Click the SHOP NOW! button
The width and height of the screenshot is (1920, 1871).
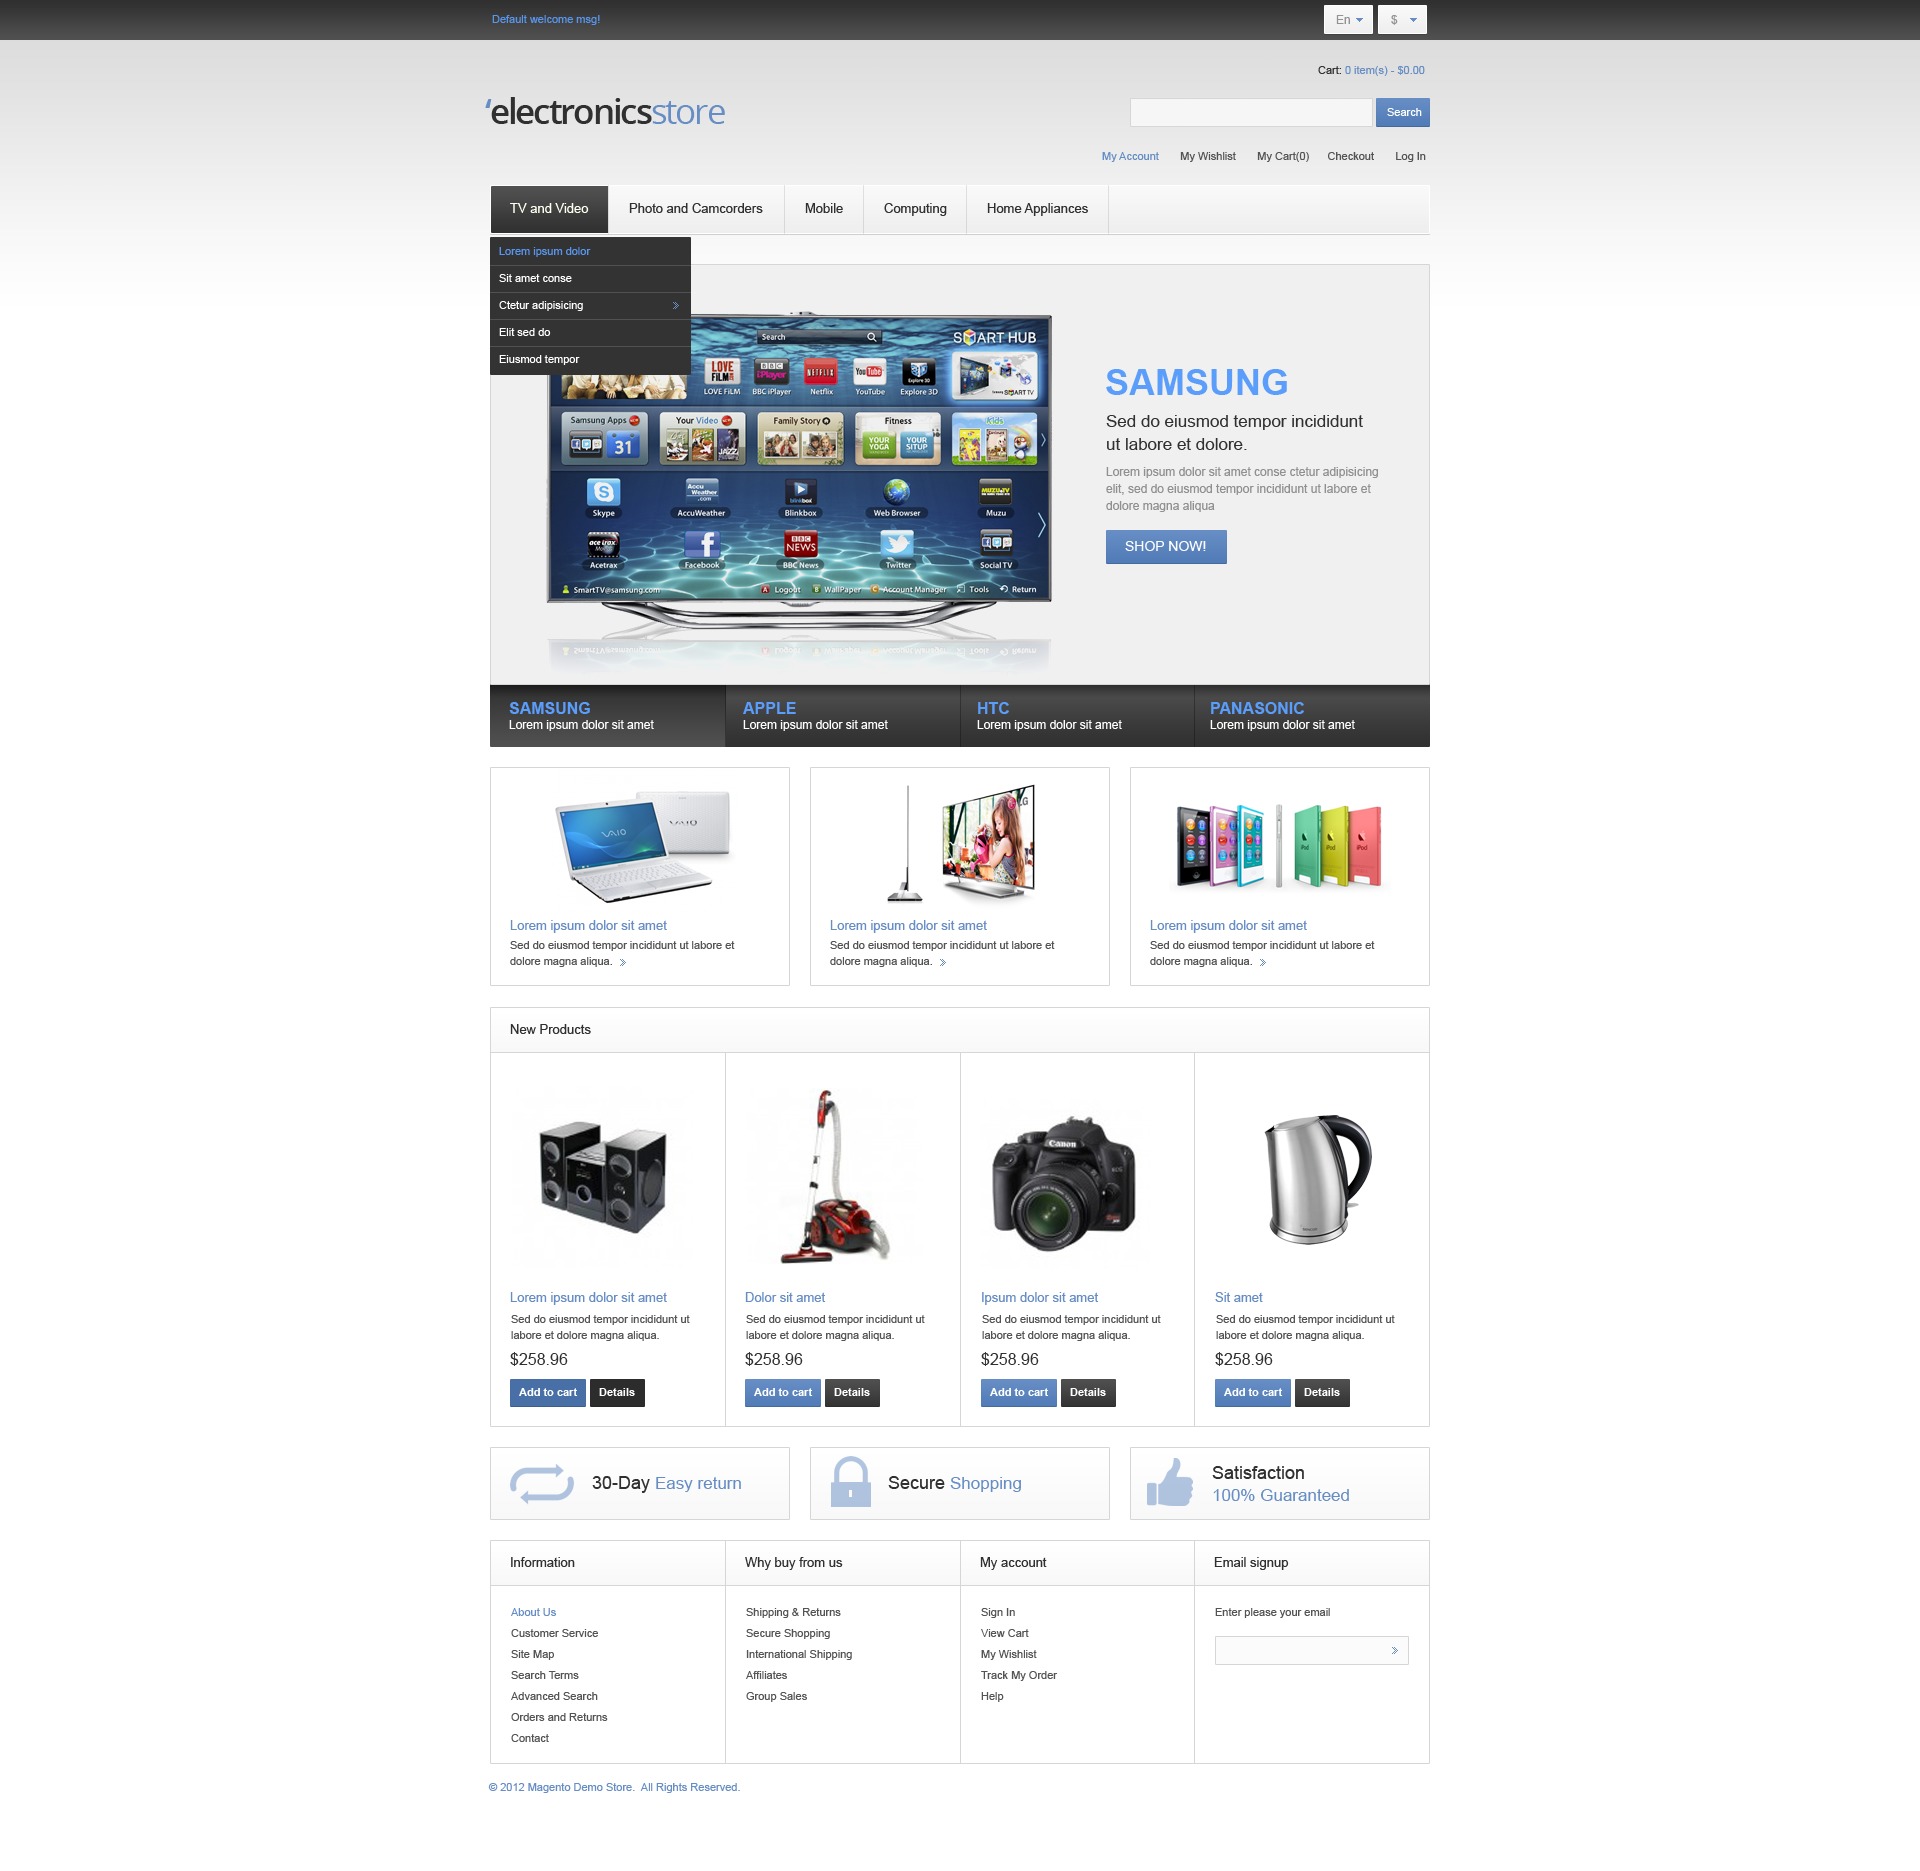coord(1166,547)
